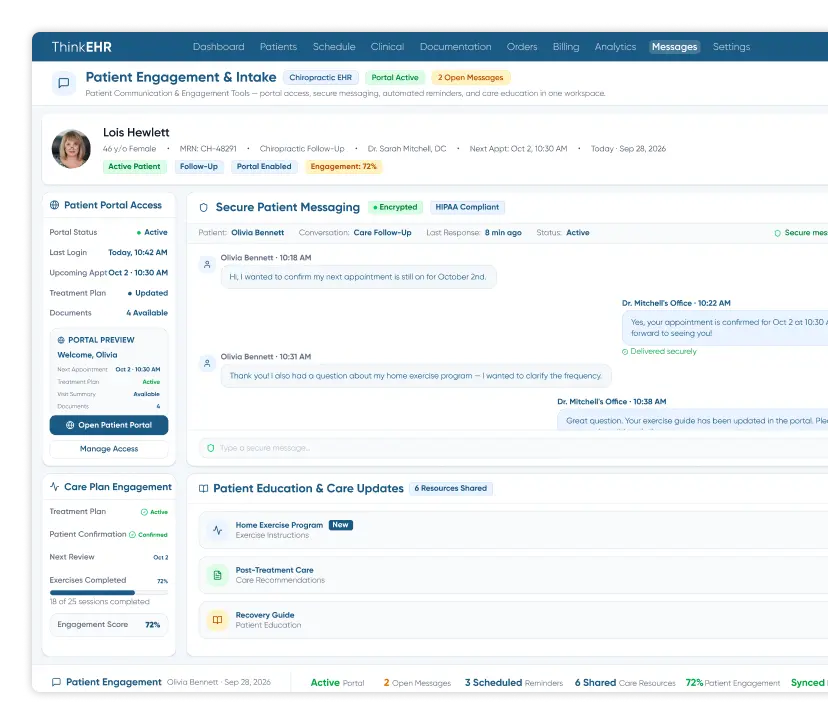
Task: Click the shield icon beside Secure Patient Messaging
Action: pyautogui.click(x=203, y=208)
